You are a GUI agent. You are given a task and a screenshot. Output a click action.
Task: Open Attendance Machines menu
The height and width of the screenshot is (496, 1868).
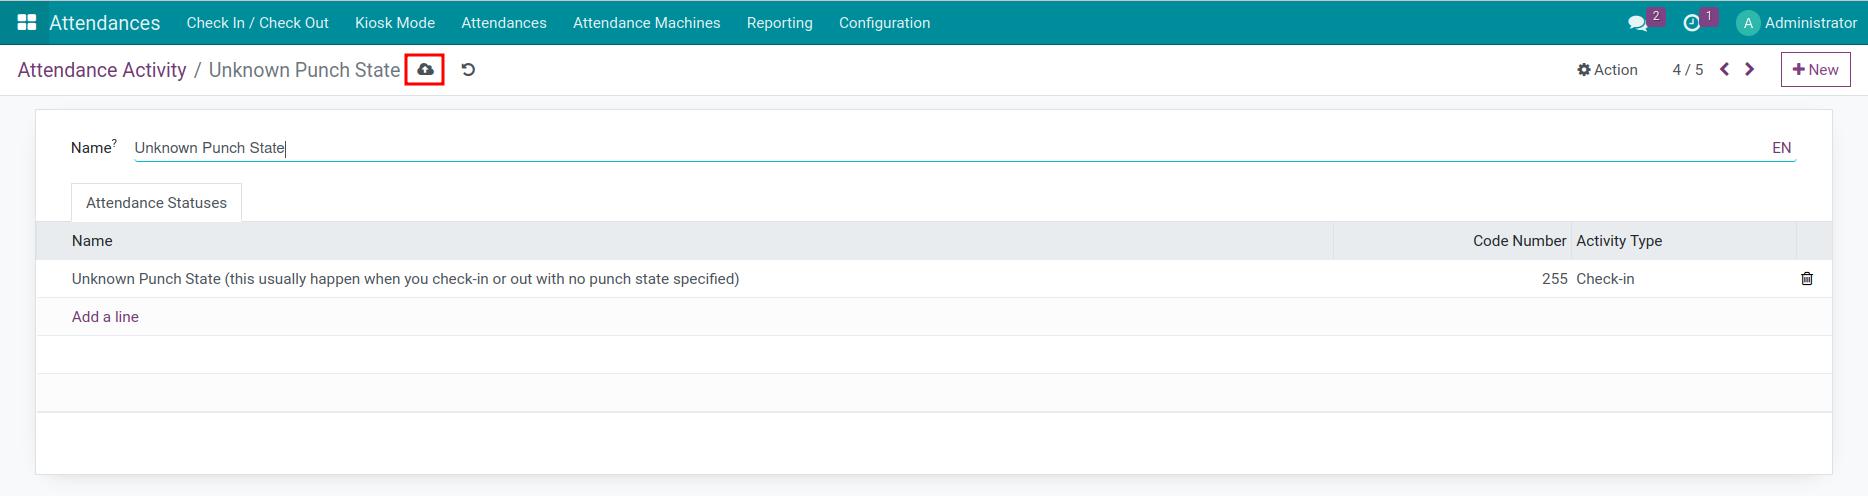(x=646, y=23)
